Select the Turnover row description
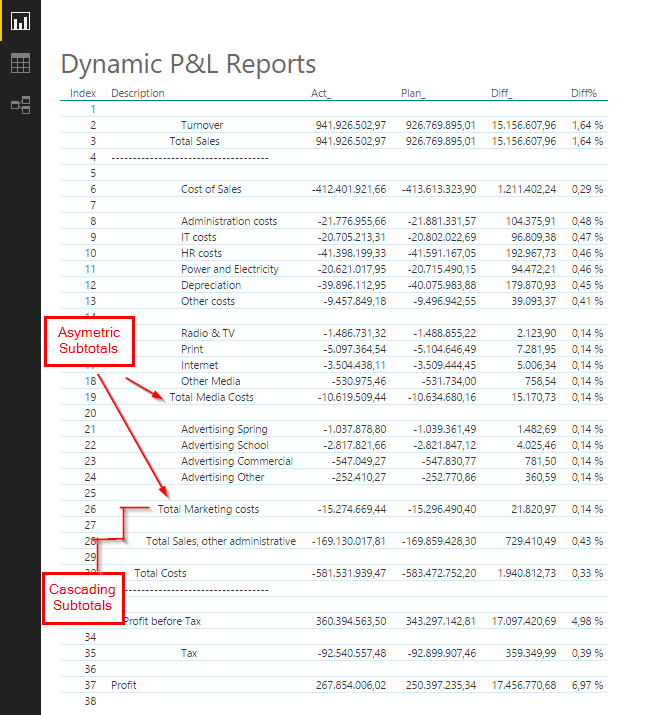Image resolution: width=647 pixels, height=715 pixels. coord(202,125)
